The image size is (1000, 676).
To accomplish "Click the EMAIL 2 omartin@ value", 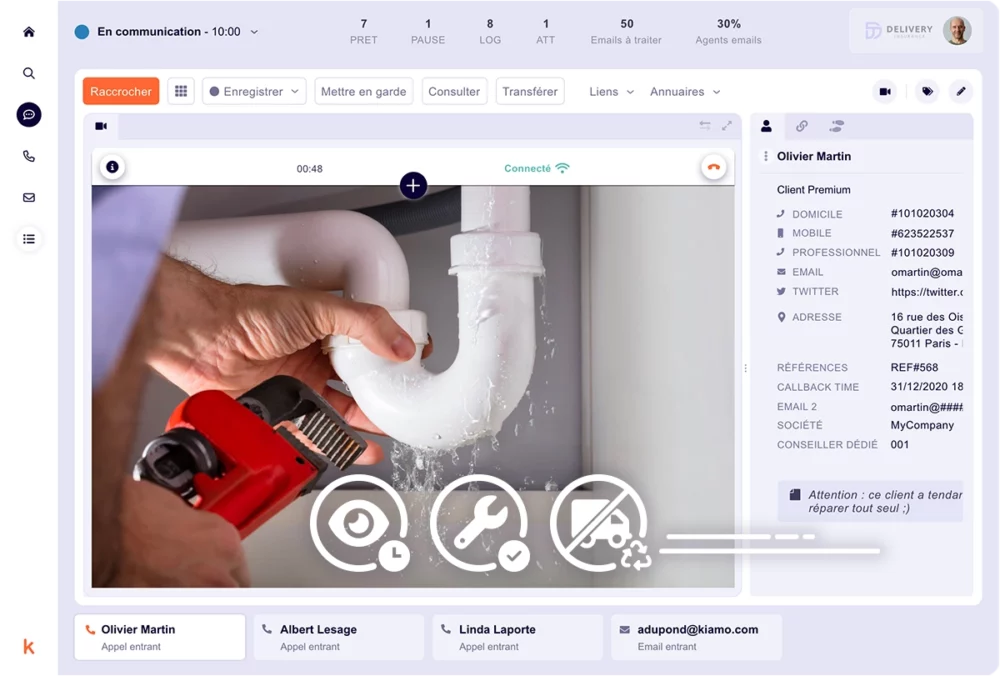I will click(927, 407).
